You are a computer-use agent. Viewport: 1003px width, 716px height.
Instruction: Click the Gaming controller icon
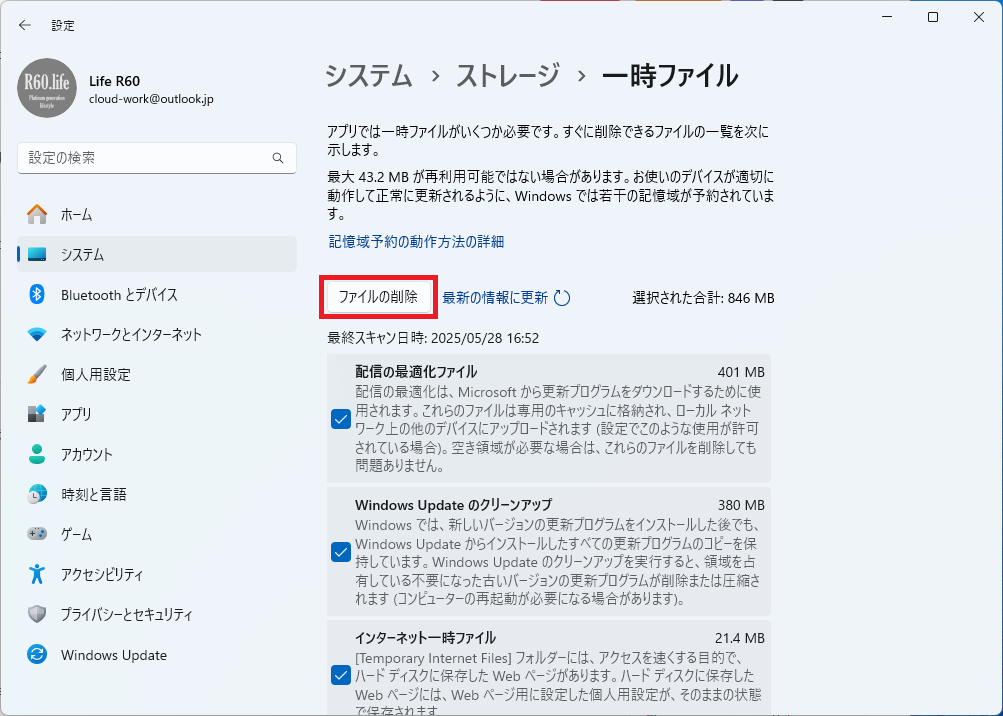click(37, 534)
